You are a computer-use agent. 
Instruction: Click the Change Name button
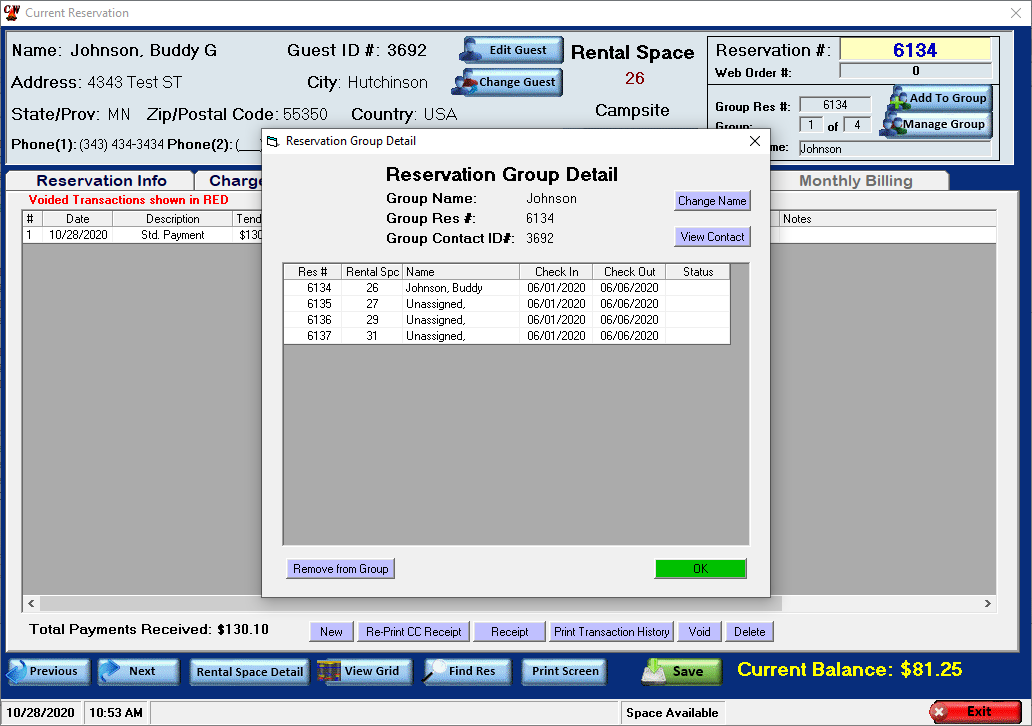[712, 201]
